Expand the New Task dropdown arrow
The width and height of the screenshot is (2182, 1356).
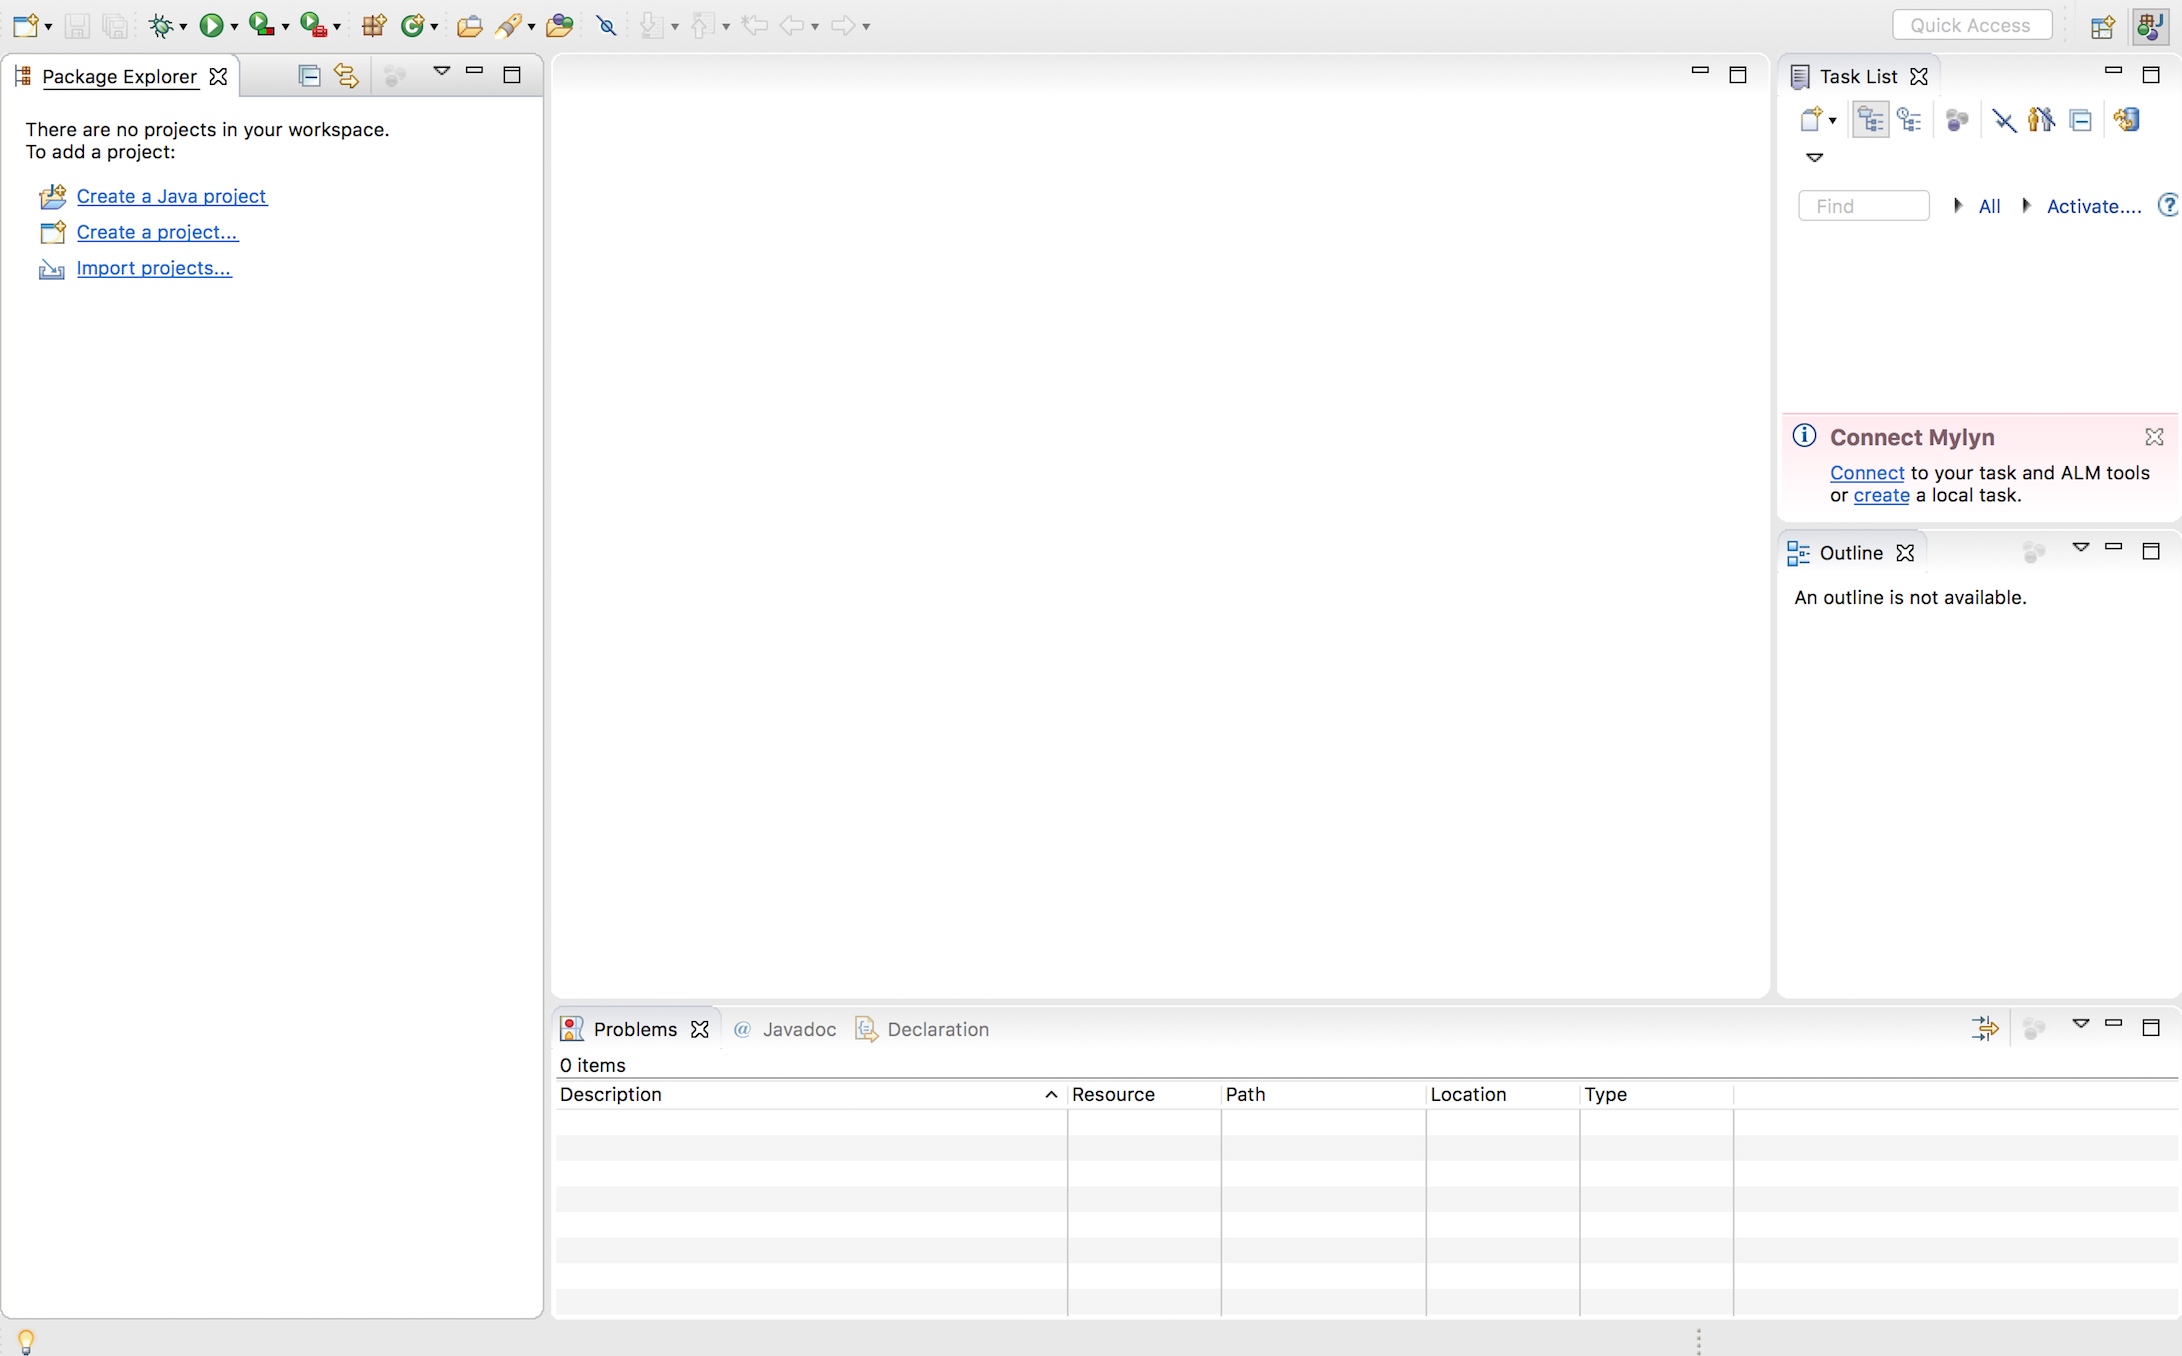[1832, 121]
